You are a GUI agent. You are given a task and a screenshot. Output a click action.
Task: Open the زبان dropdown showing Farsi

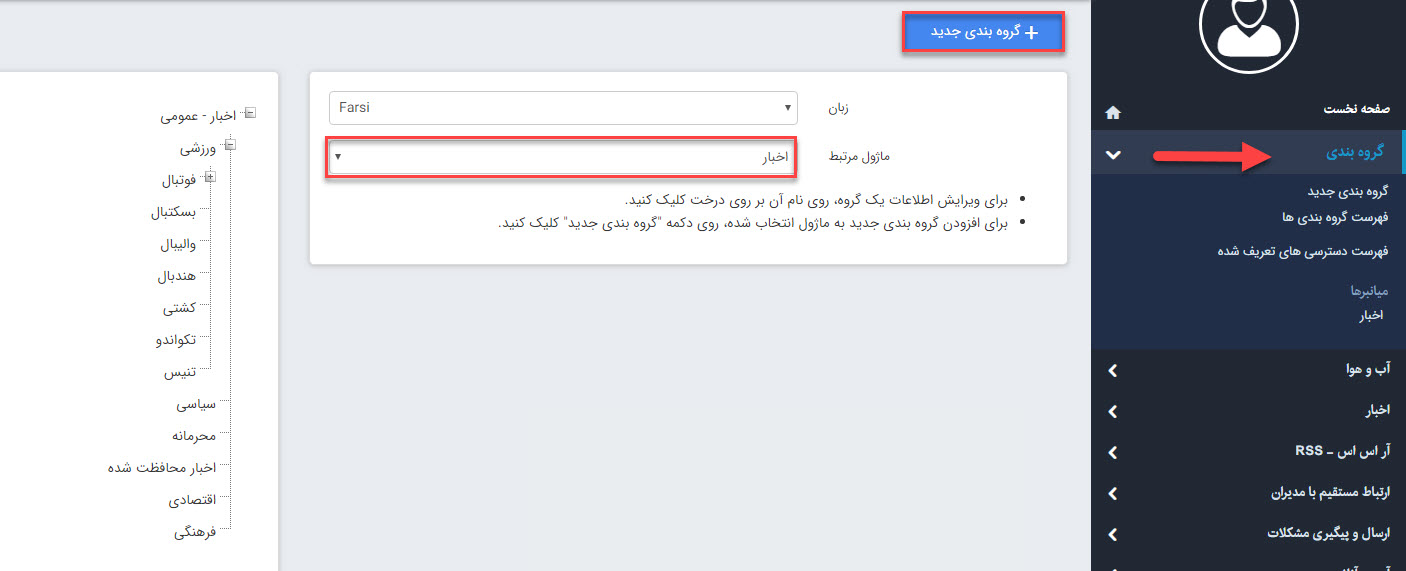coord(563,107)
